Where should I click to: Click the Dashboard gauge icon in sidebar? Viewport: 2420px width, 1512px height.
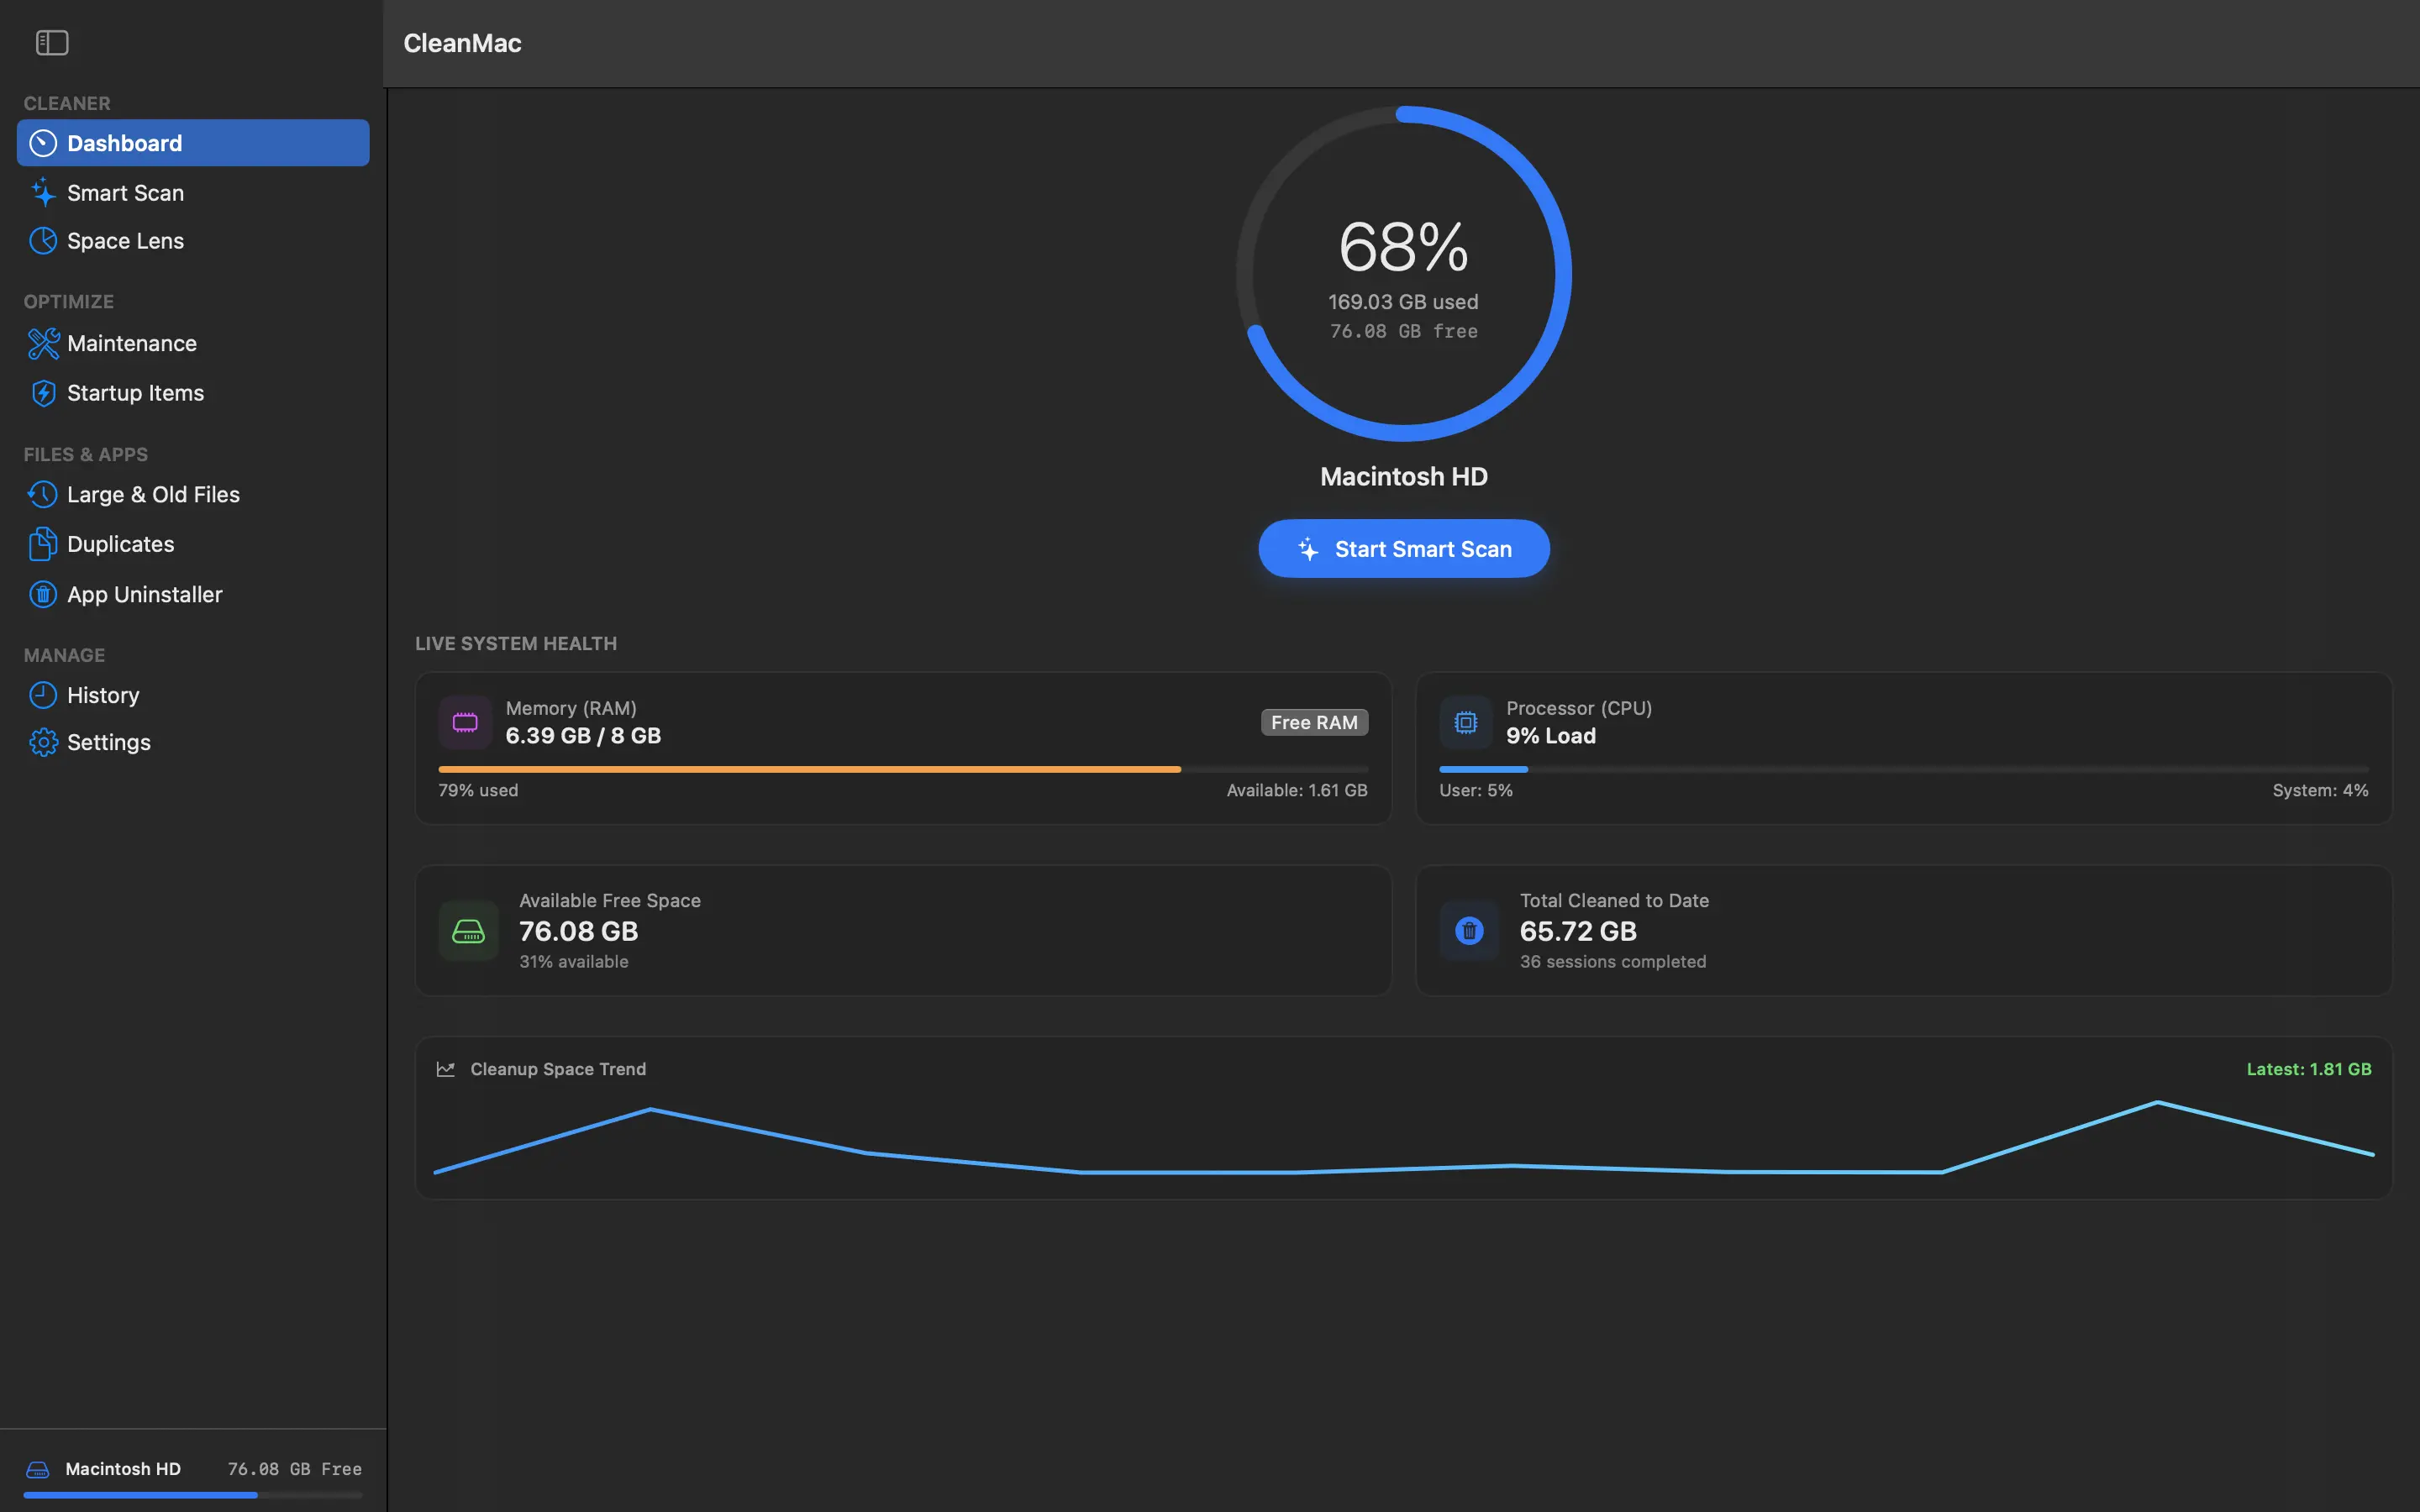point(43,143)
